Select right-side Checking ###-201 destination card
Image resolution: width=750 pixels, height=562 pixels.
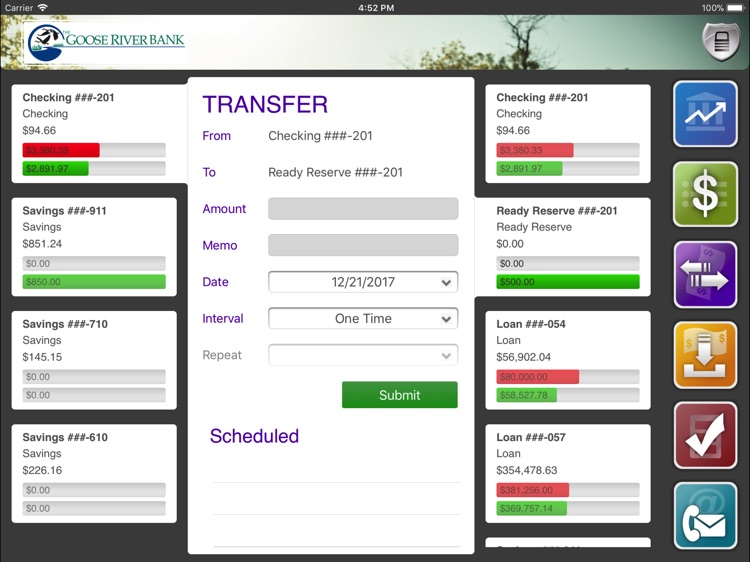point(568,134)
